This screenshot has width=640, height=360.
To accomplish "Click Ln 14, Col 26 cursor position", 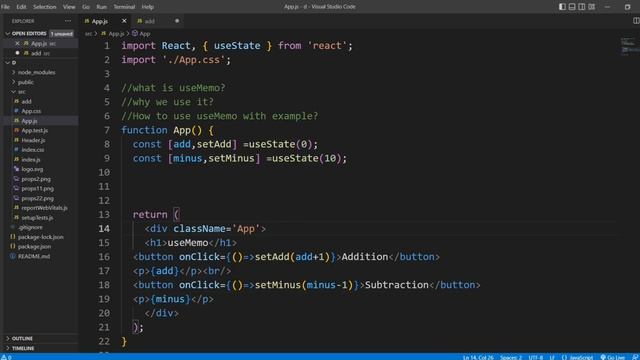I will click(x=478, y=357).
